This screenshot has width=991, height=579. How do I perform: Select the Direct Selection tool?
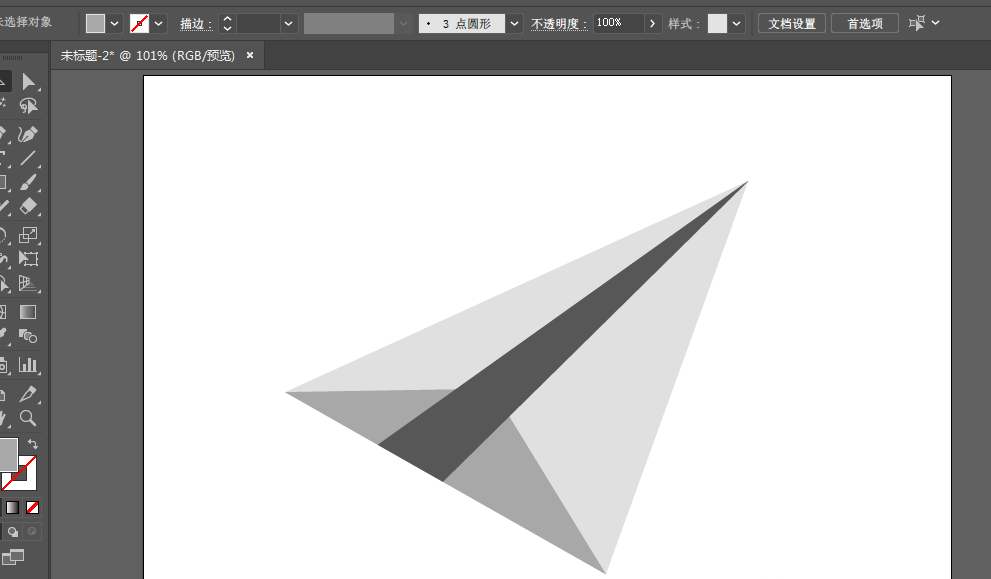28,82
